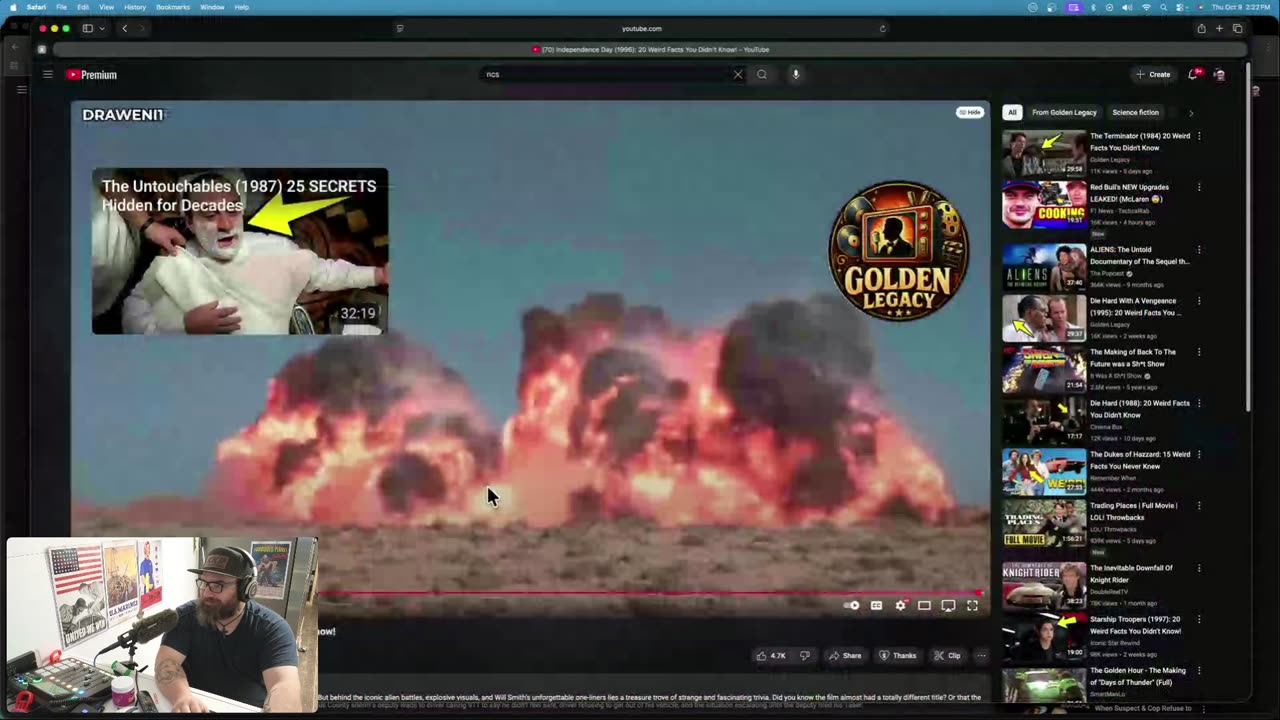Open options for Die Hard With A Vengeance
This screenshot has width=1280, height=720.
[1199, 301]
